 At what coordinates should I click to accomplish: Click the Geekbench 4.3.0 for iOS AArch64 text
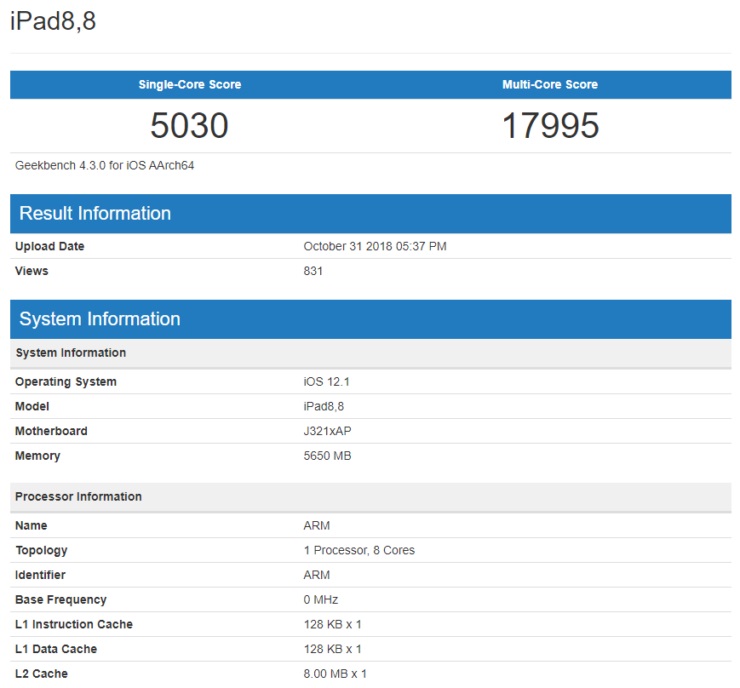pyautogui.click(x=105, y=165)
